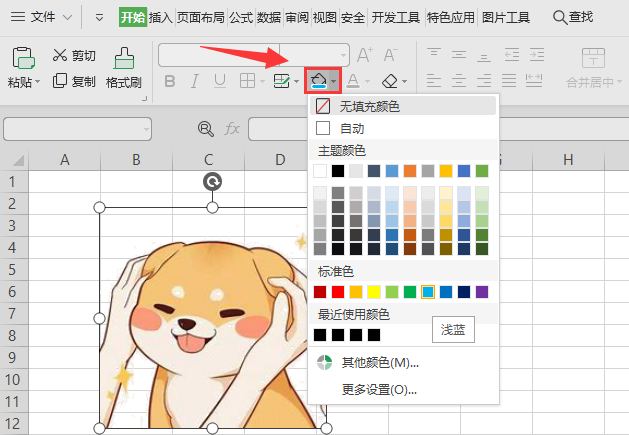Click the fill color bucket icon

[x=319, y=81]
